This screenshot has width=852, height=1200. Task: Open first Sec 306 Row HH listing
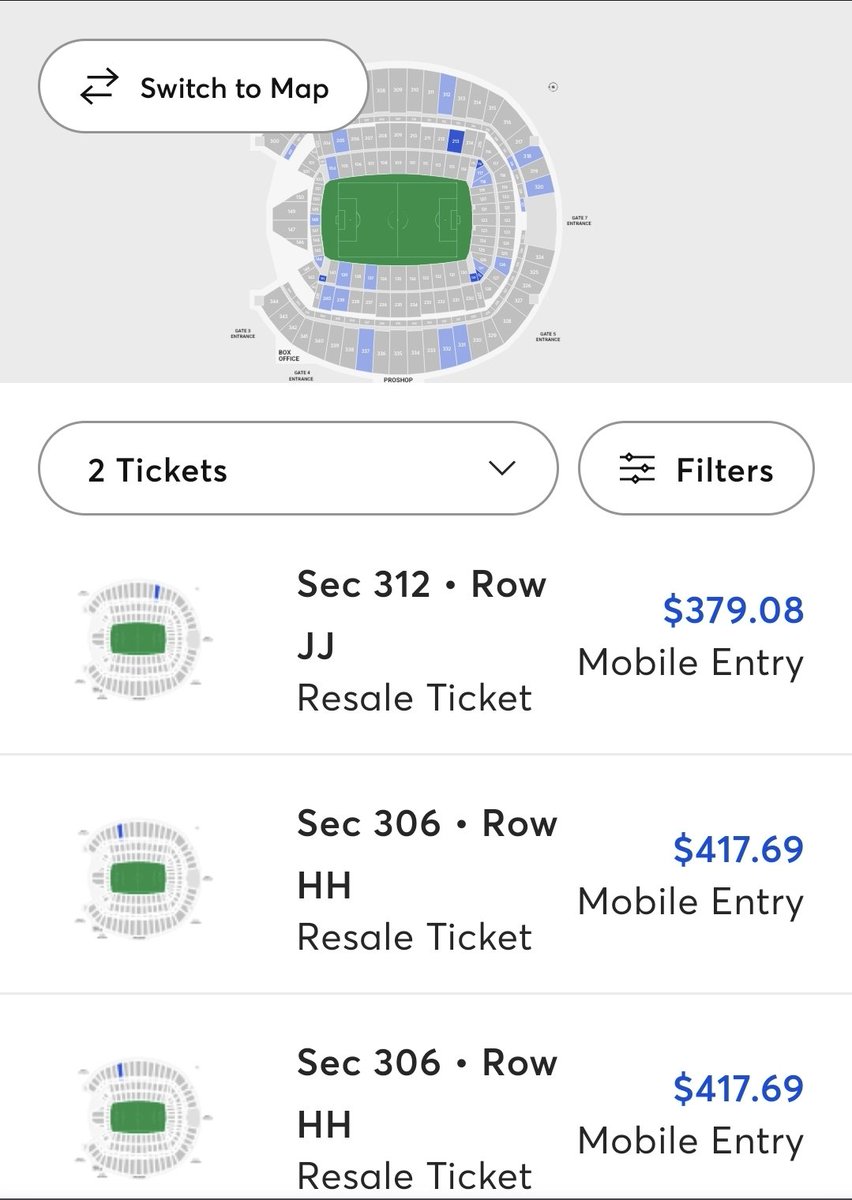[420, 880]
